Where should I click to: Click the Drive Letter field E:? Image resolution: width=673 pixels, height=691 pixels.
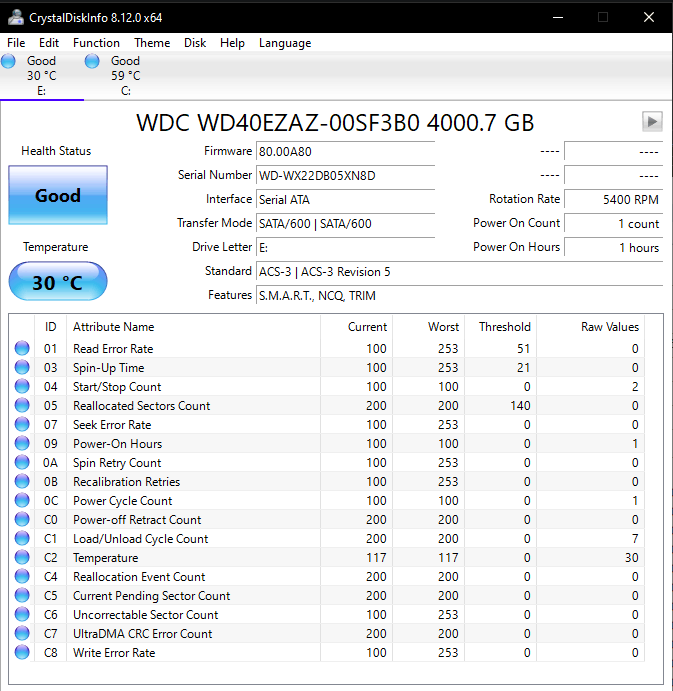click(x=346, y=248)
